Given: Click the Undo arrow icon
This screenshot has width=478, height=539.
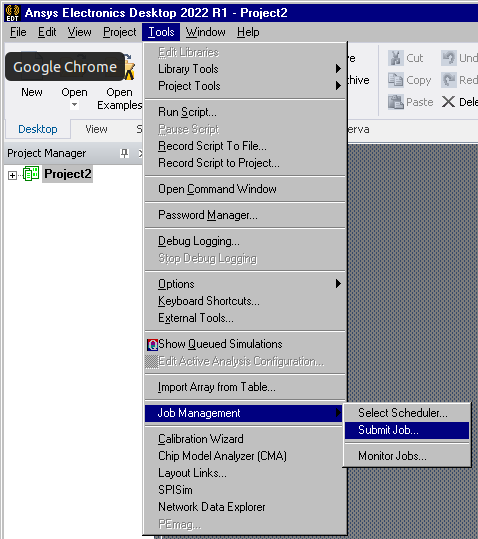Looking at the screenshot, I should coord(449,58).
